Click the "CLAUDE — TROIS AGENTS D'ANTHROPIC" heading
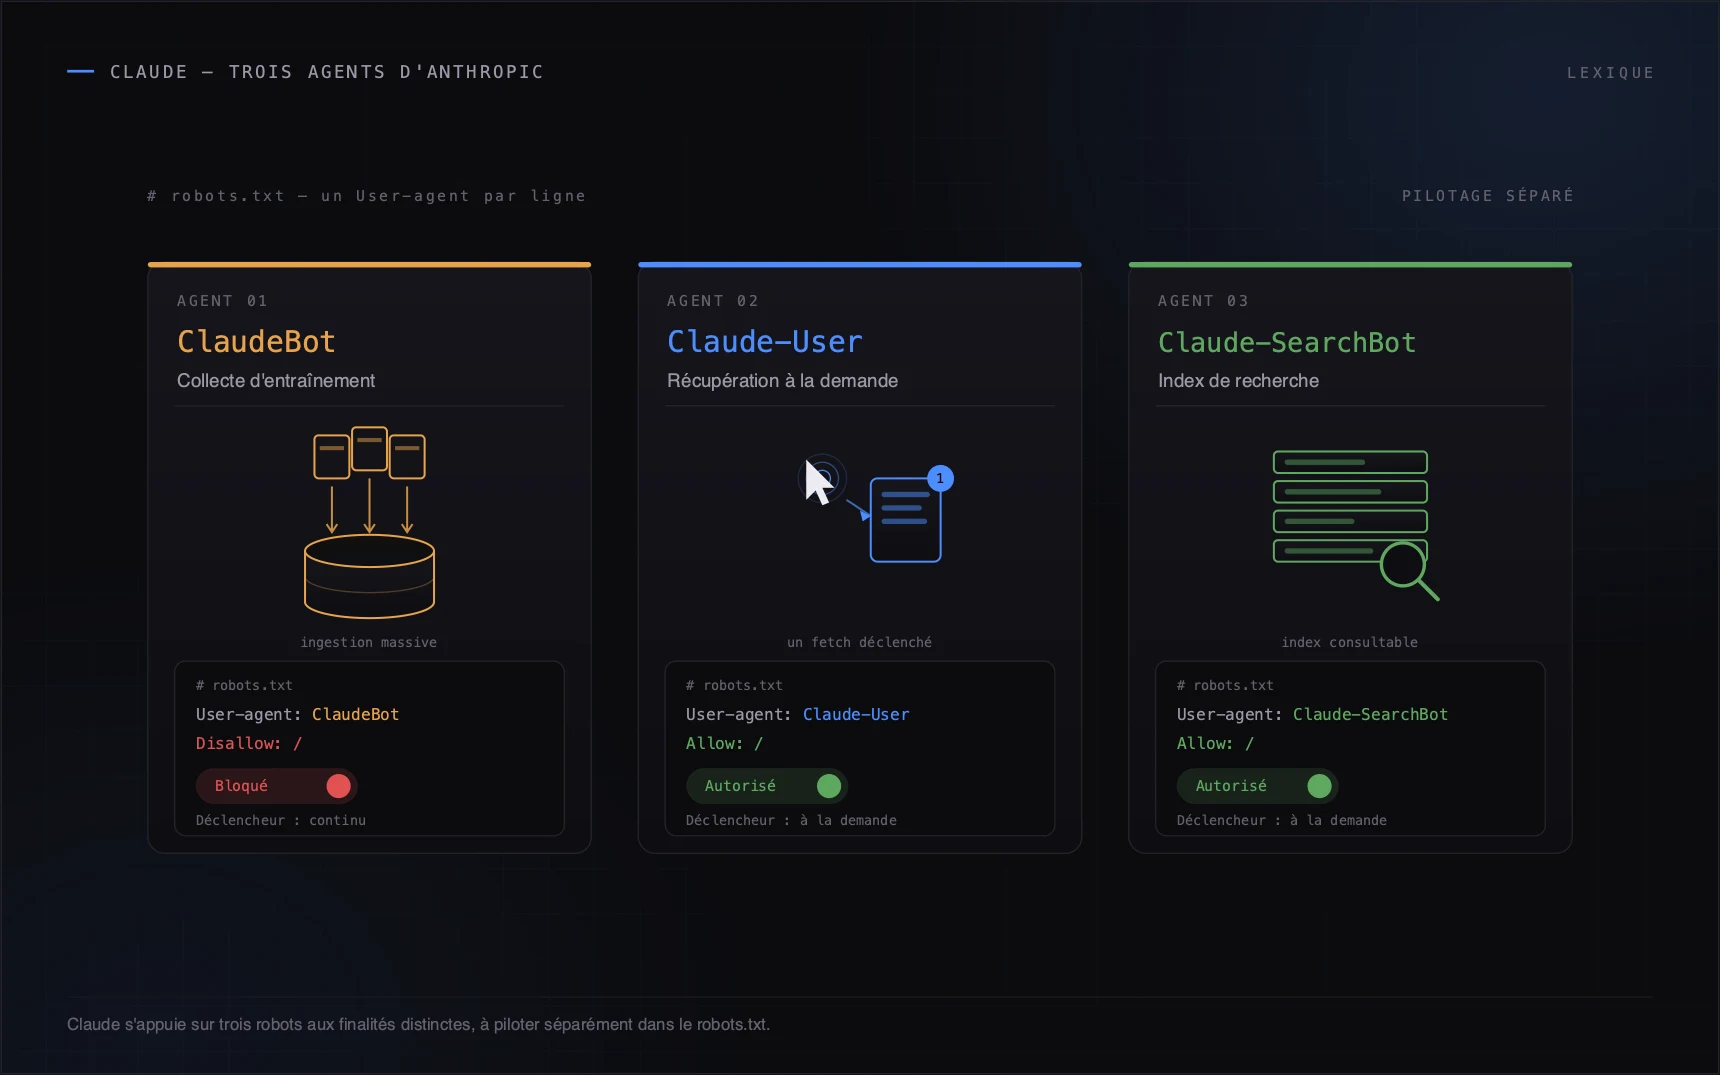The height and width of the screenshot is (1075, 1720). tap(327, 72)
